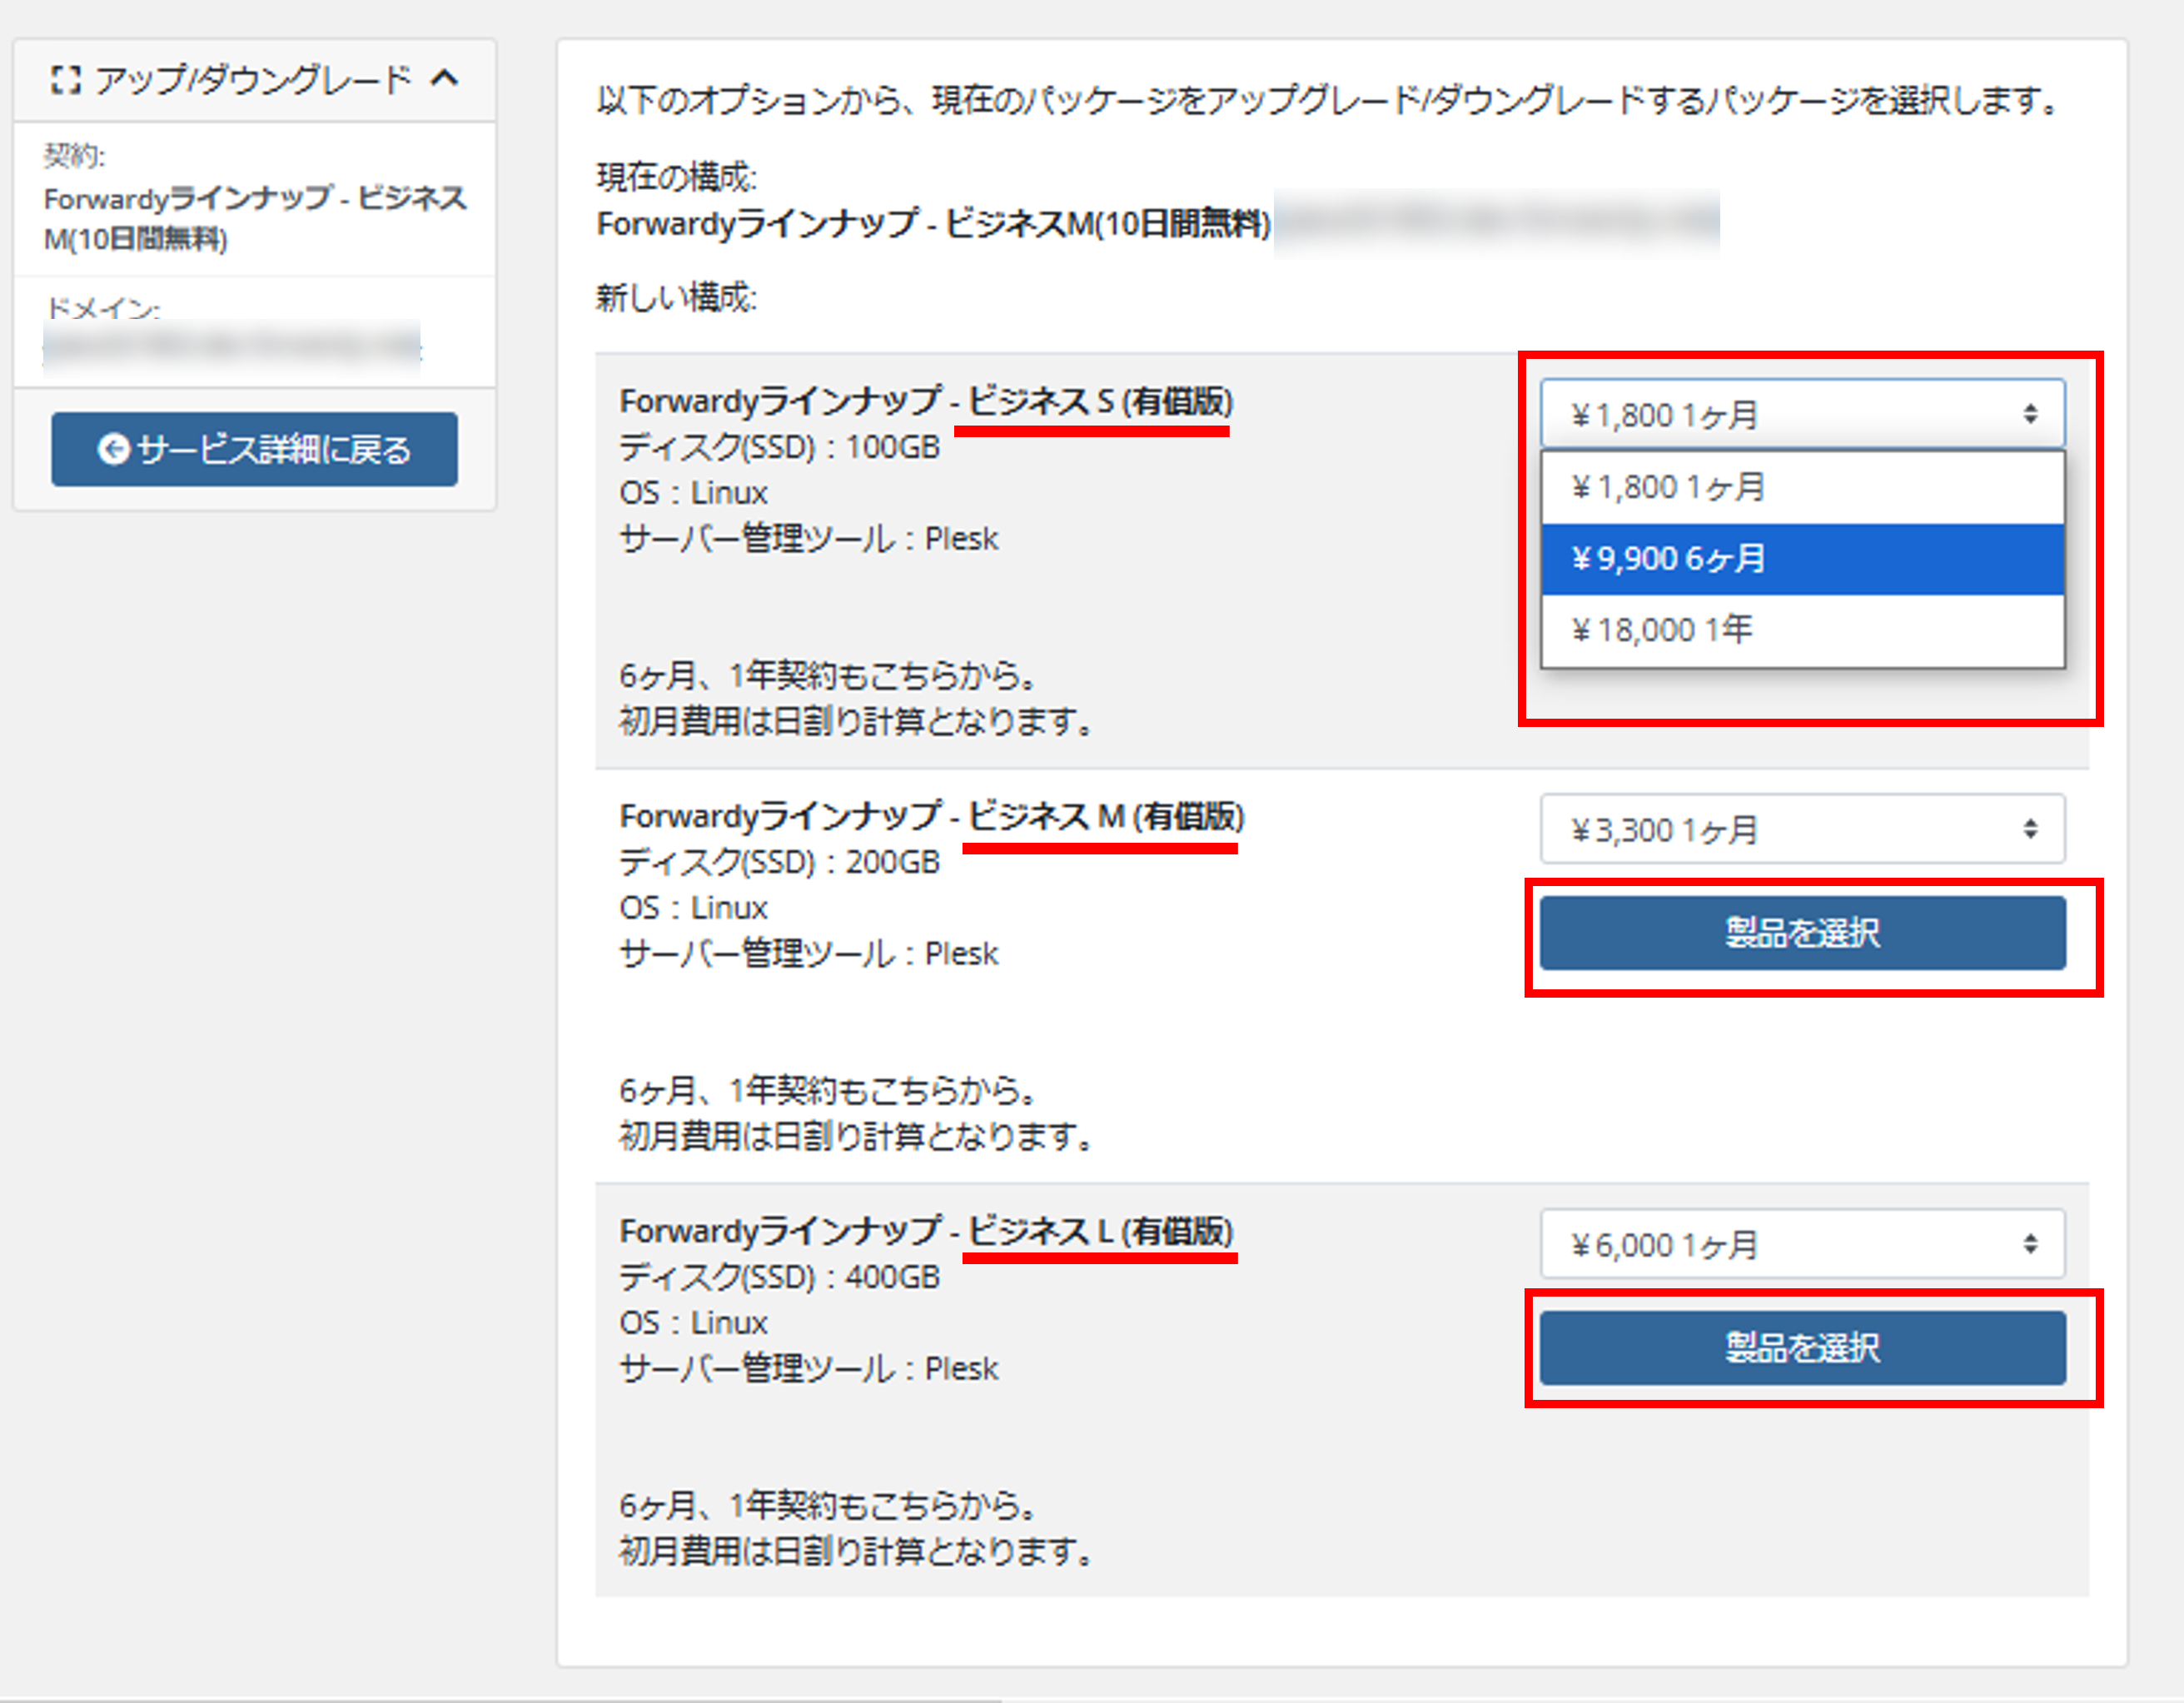Click 製品を選択 for ビジネス M

(x=1802, y=932)
